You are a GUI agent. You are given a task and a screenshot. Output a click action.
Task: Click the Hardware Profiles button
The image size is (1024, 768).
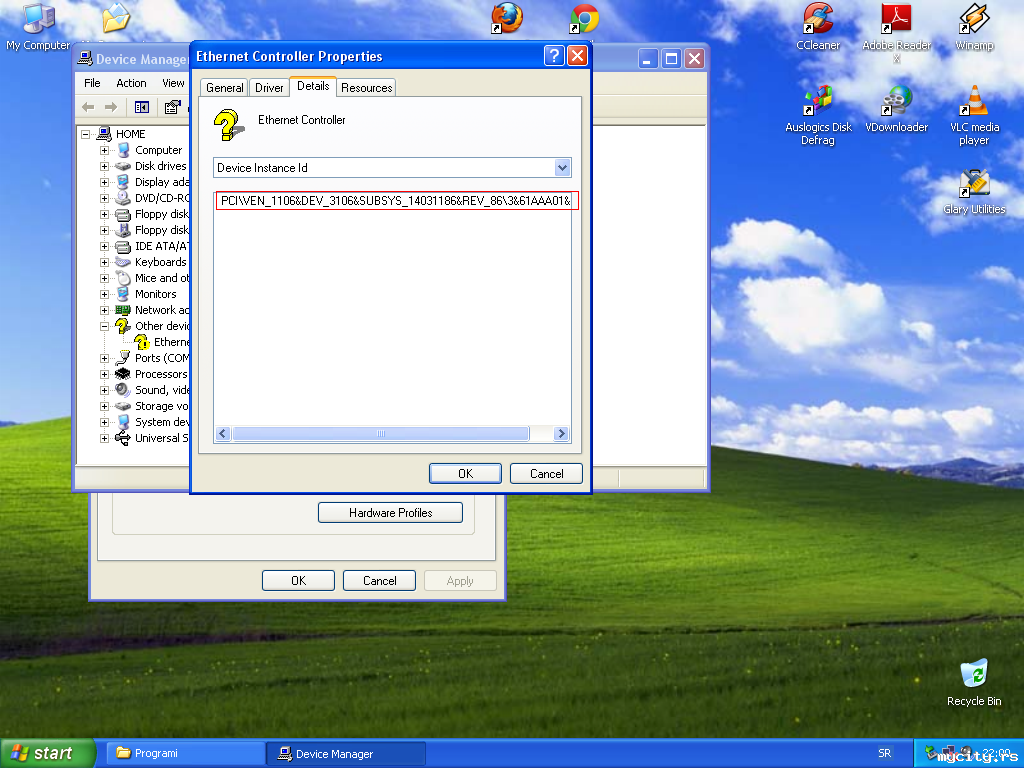pos(390,513)
